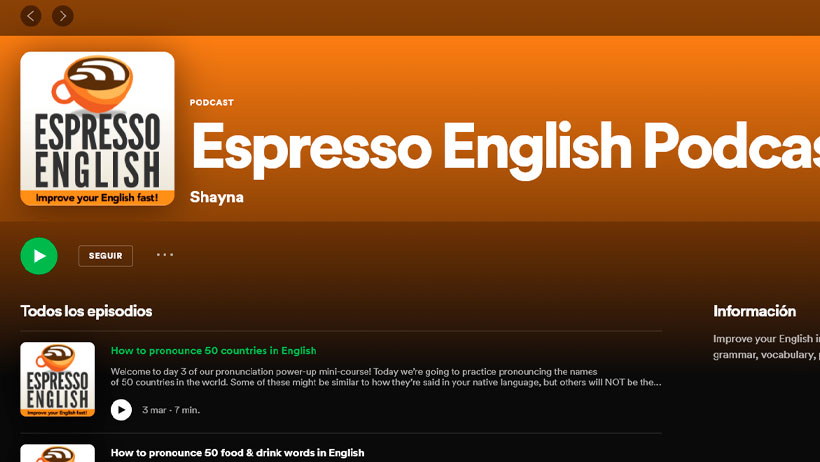Click the Información heading
The height and width of the screenshot is (462, 820).
[755, 311]
